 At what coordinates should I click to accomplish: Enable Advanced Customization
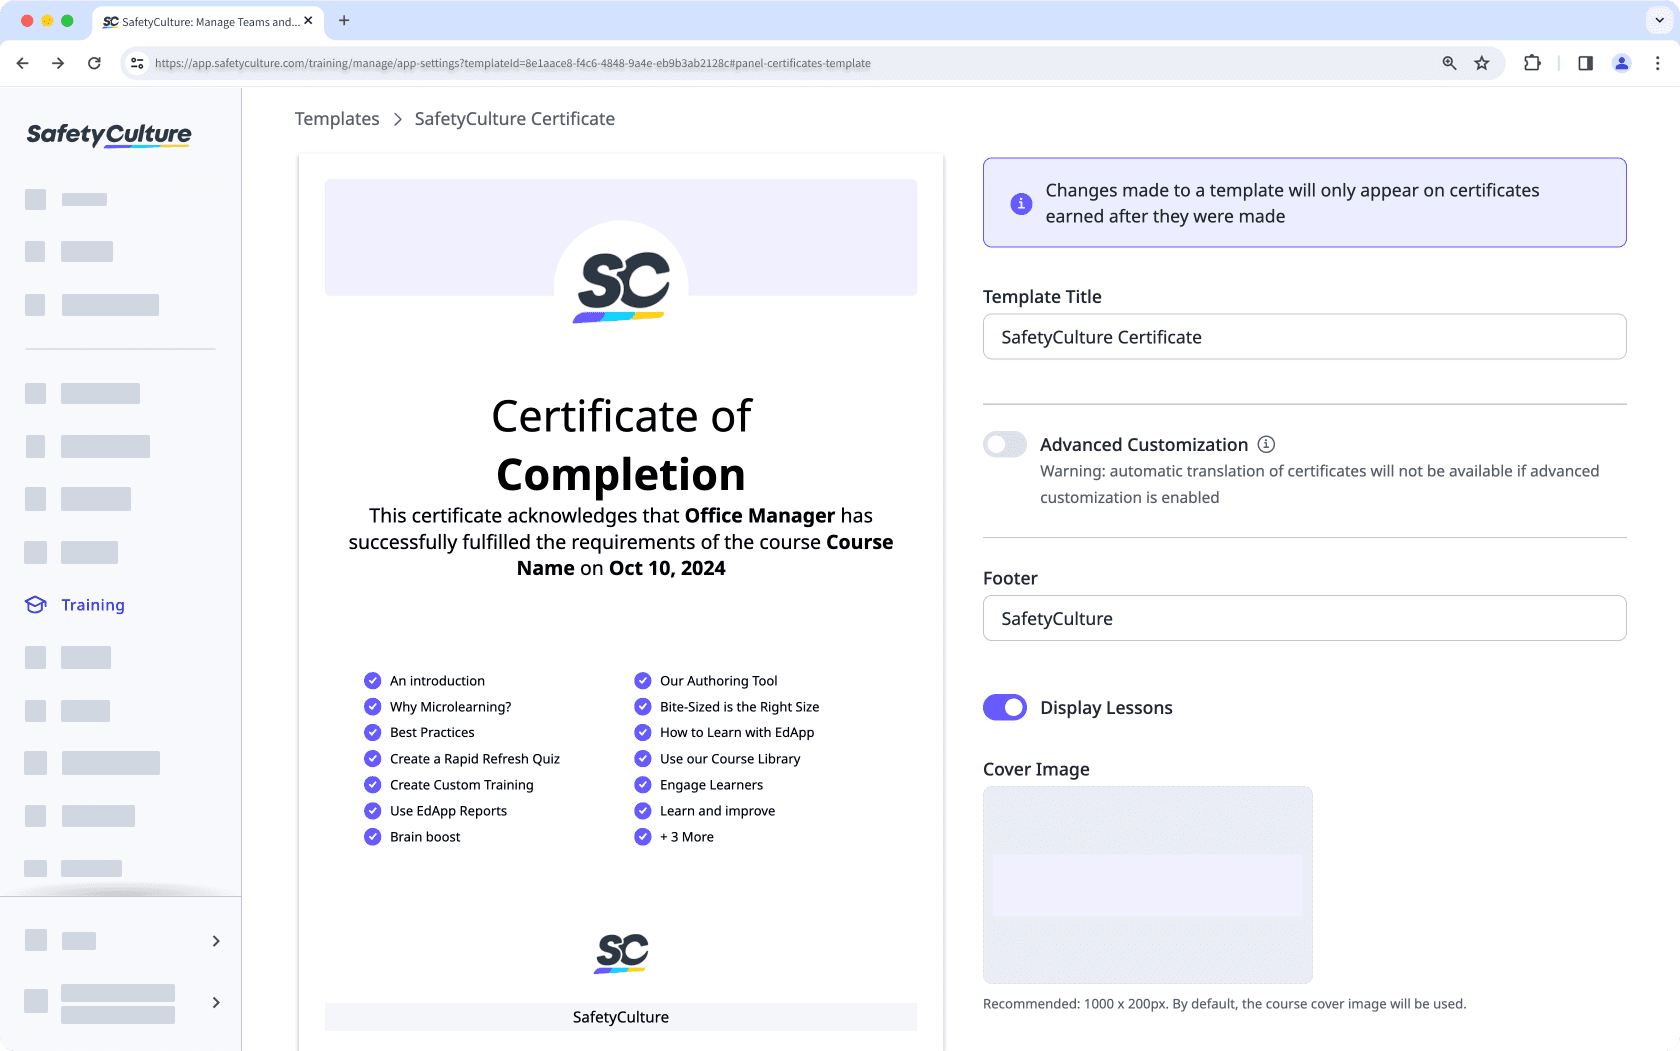click(1004, 444)
